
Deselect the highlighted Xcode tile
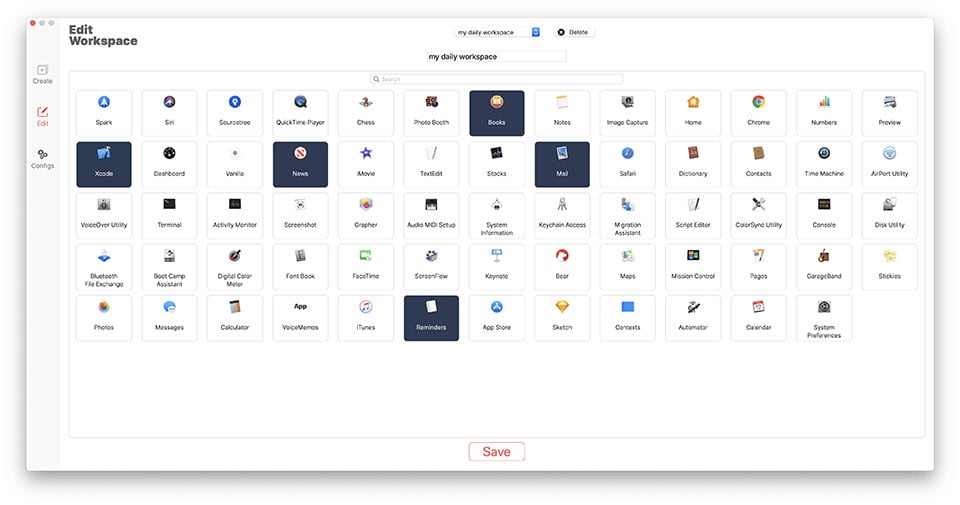104,164
